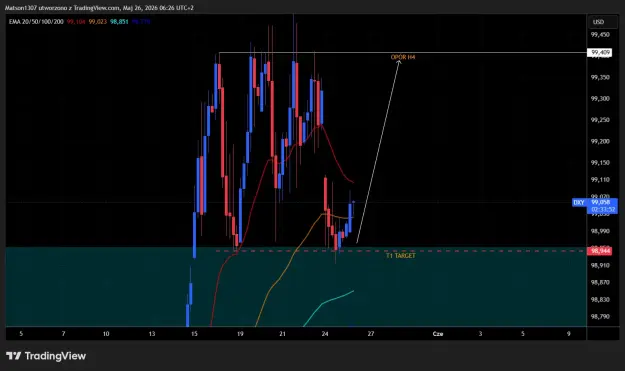
Task: Click the EMA 20/50/100/200 indicator legend
Action: (36, 22)
